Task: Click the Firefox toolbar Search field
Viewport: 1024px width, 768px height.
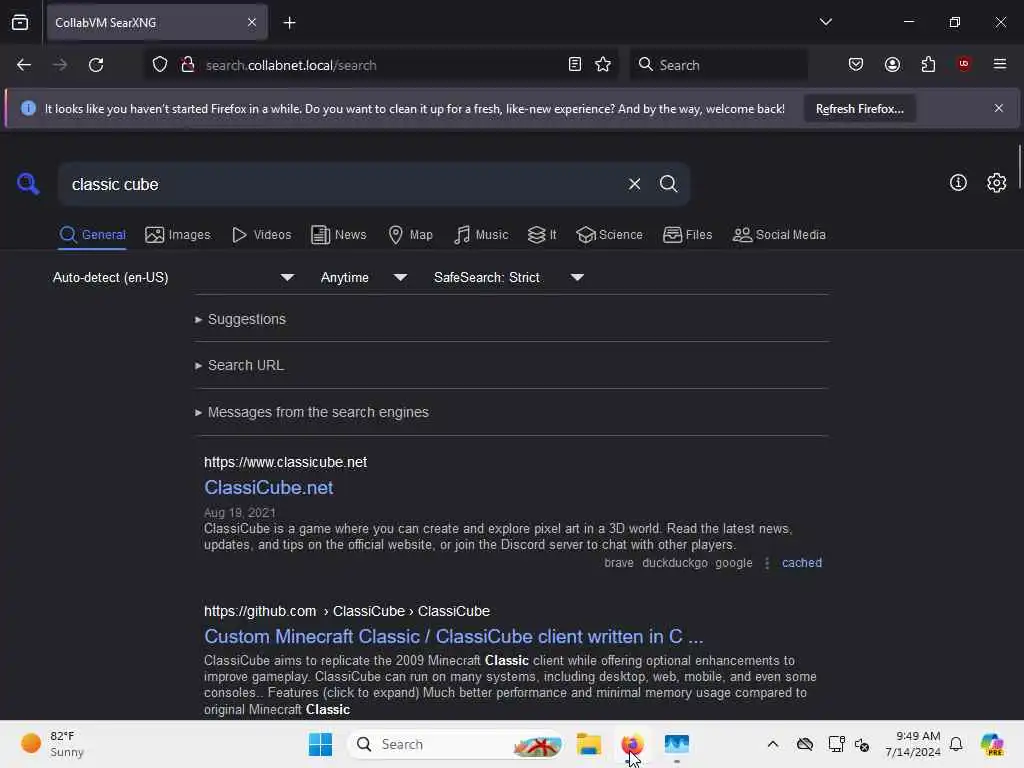Action: pyautogui.click(x=718, y=65)
